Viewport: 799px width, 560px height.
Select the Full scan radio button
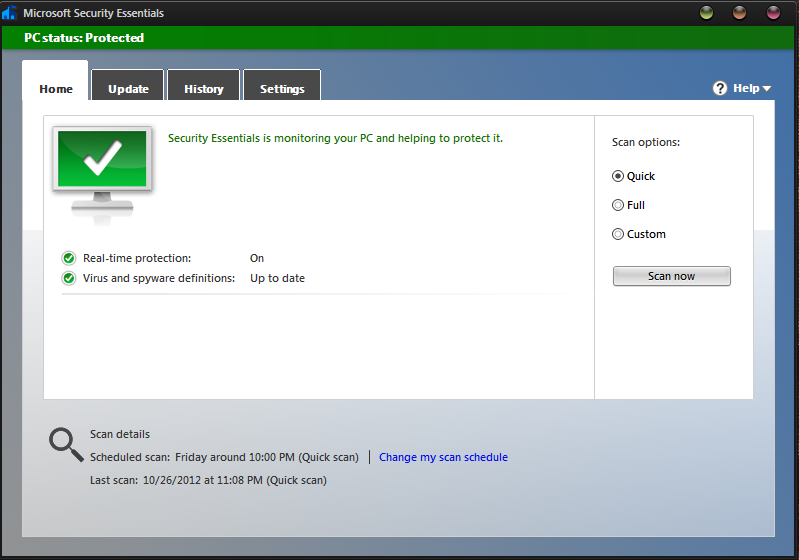618,205
